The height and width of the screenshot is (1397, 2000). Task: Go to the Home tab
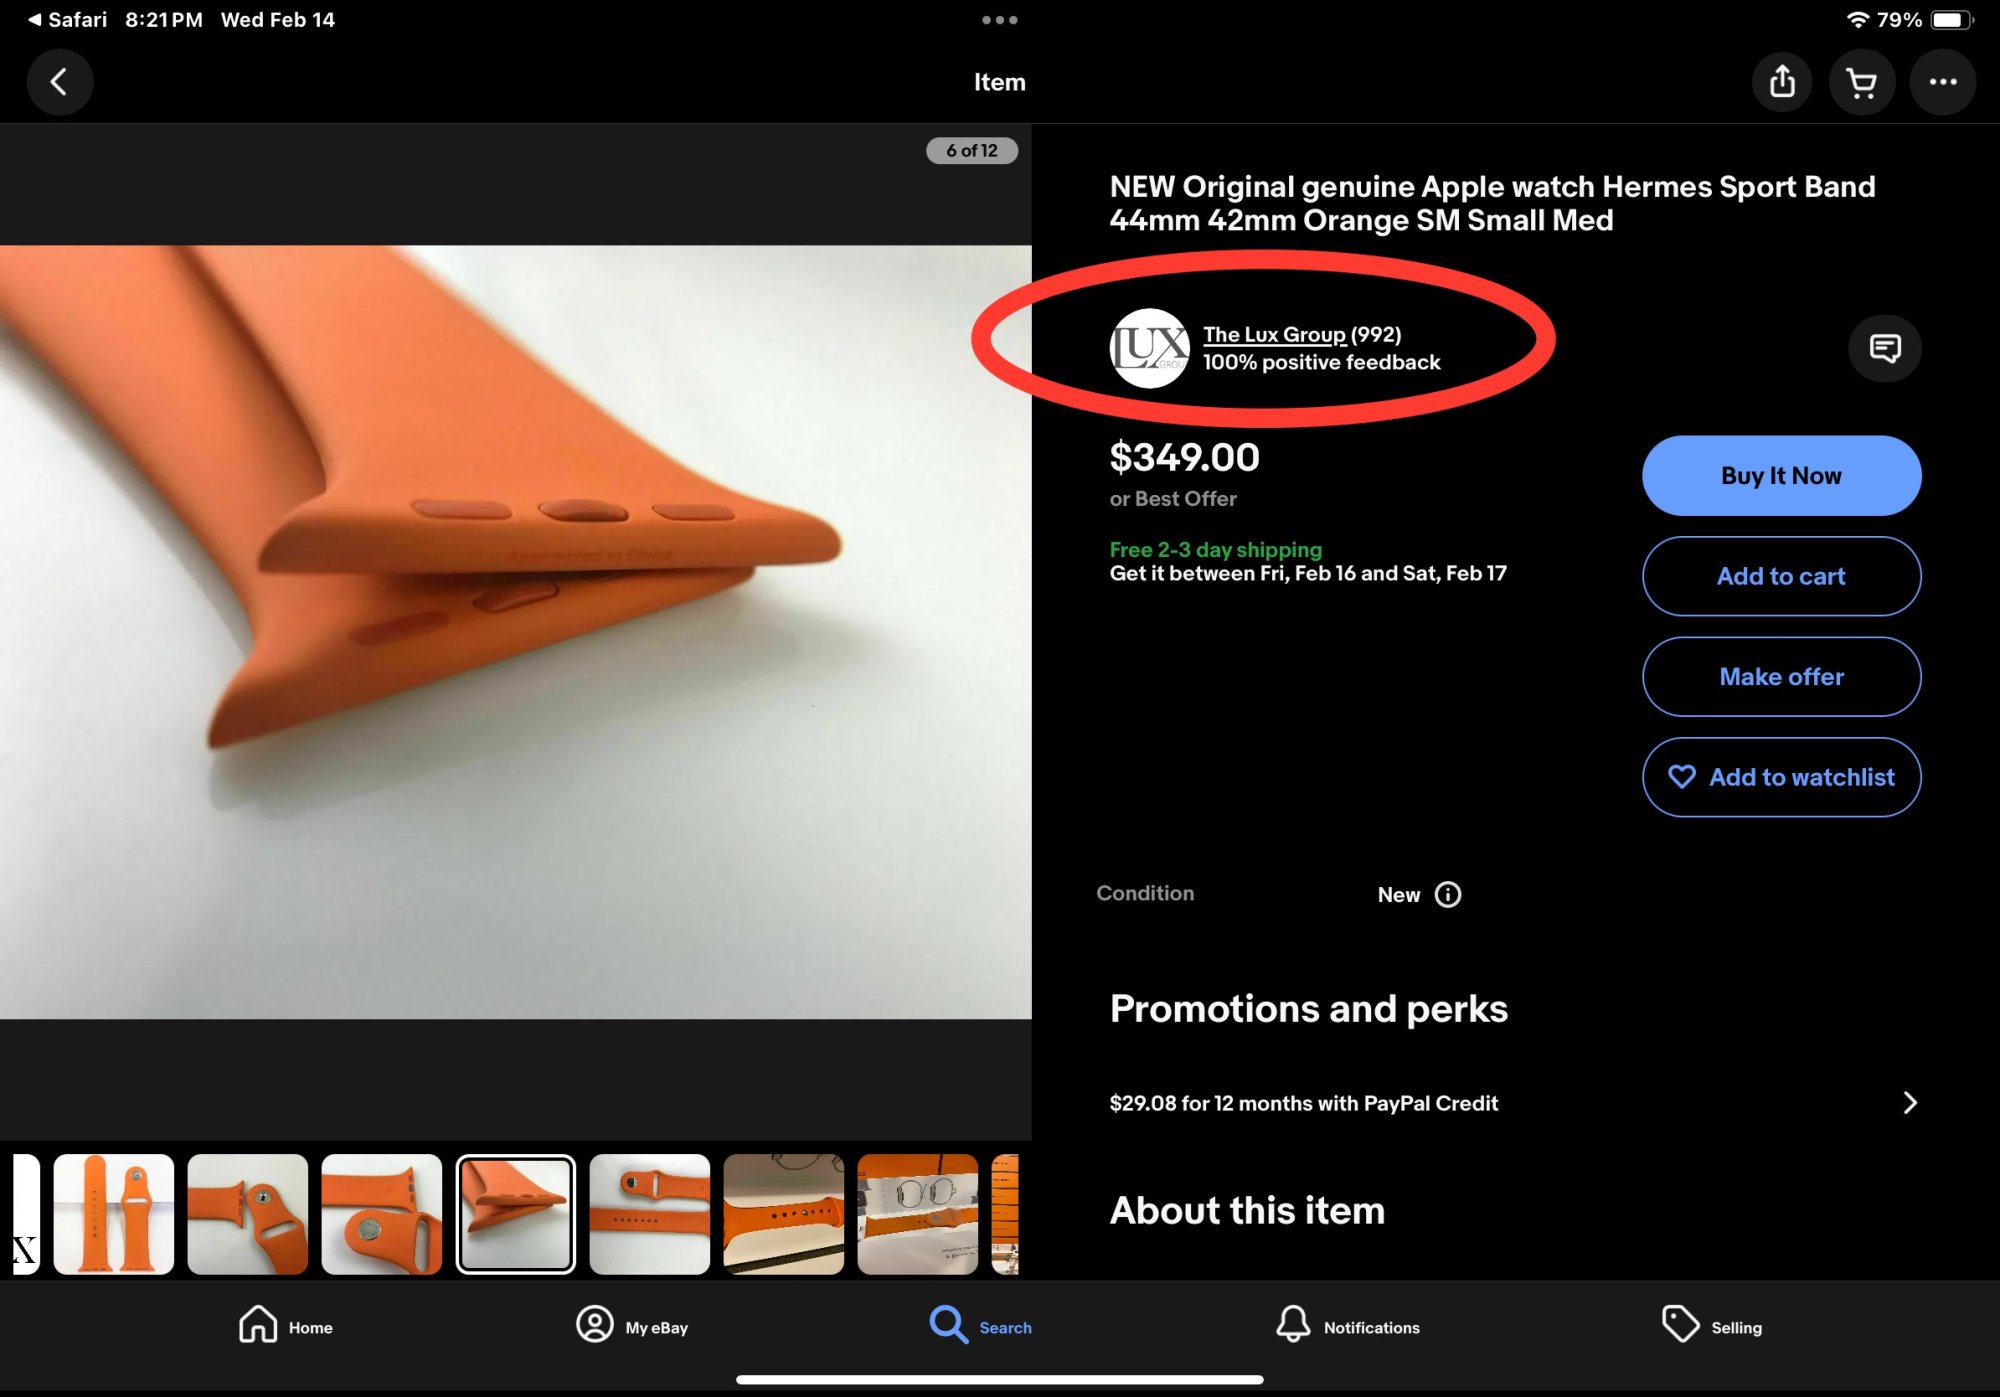[x=285, y=1325]
